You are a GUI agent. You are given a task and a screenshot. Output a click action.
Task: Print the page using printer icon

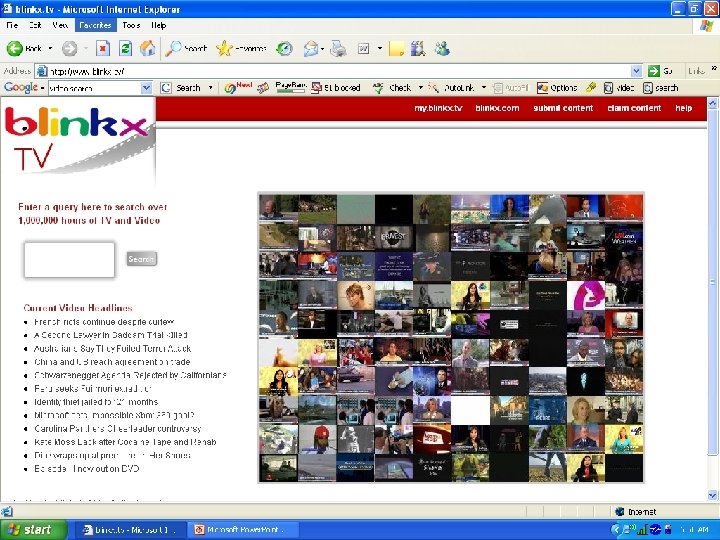tap(338, 48)
